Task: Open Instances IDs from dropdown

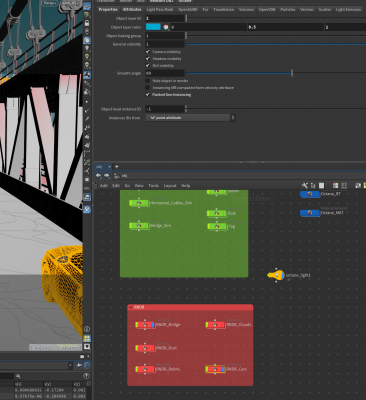Action: pyautogui.click(x=190, y=118)
